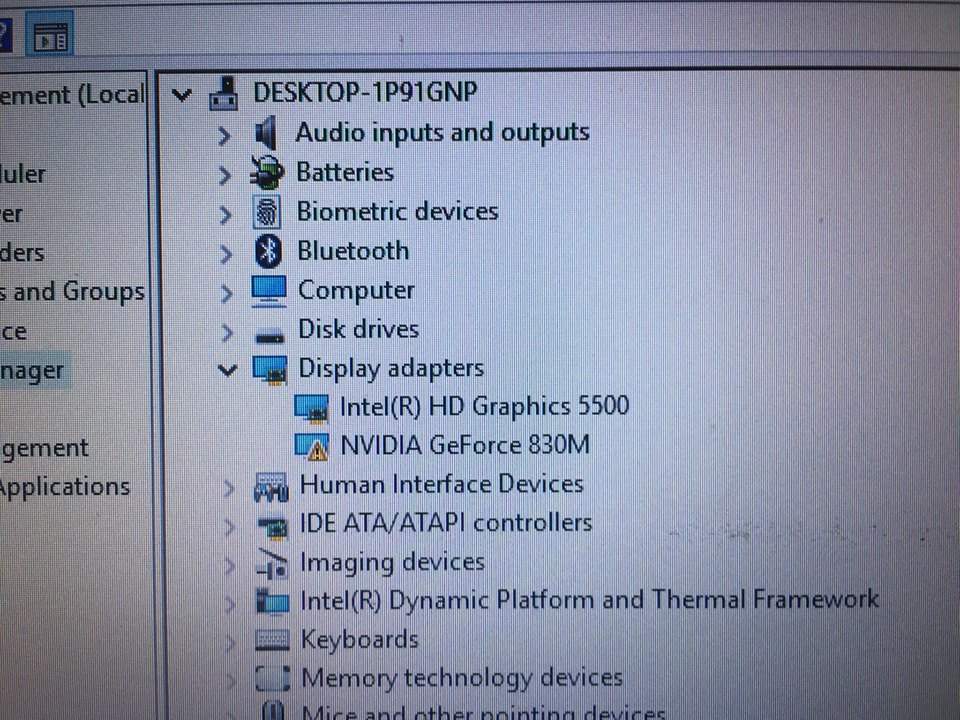Select Intel(R) HD Graphics 5500 device
Image resolution: width=960 pixels, height=720 pixels.
click(x=484, y=407)
